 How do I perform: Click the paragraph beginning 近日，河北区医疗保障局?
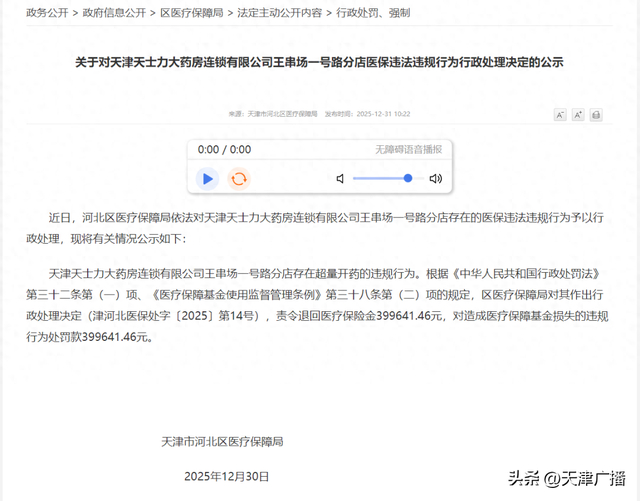pyautogui.click(x=315, y=228)
